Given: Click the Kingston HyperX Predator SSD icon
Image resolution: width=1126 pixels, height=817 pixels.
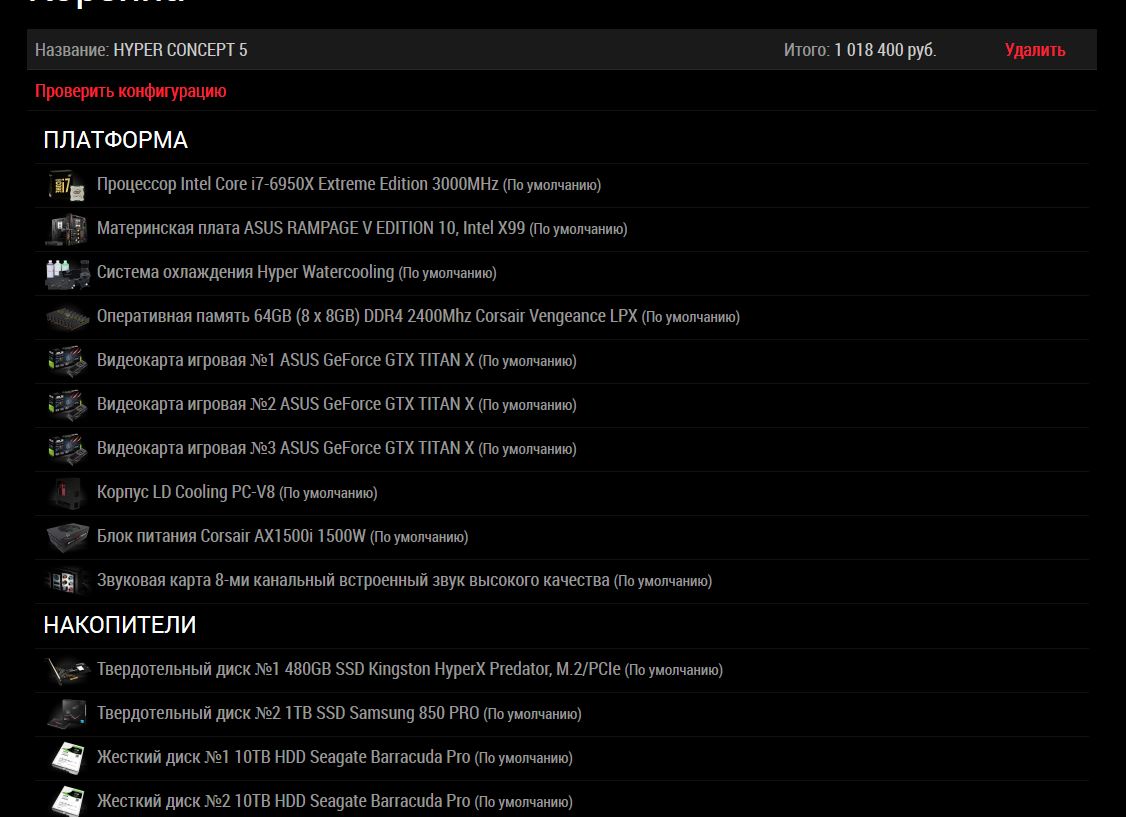Looking at the screenshot, I should click(68, 670).
